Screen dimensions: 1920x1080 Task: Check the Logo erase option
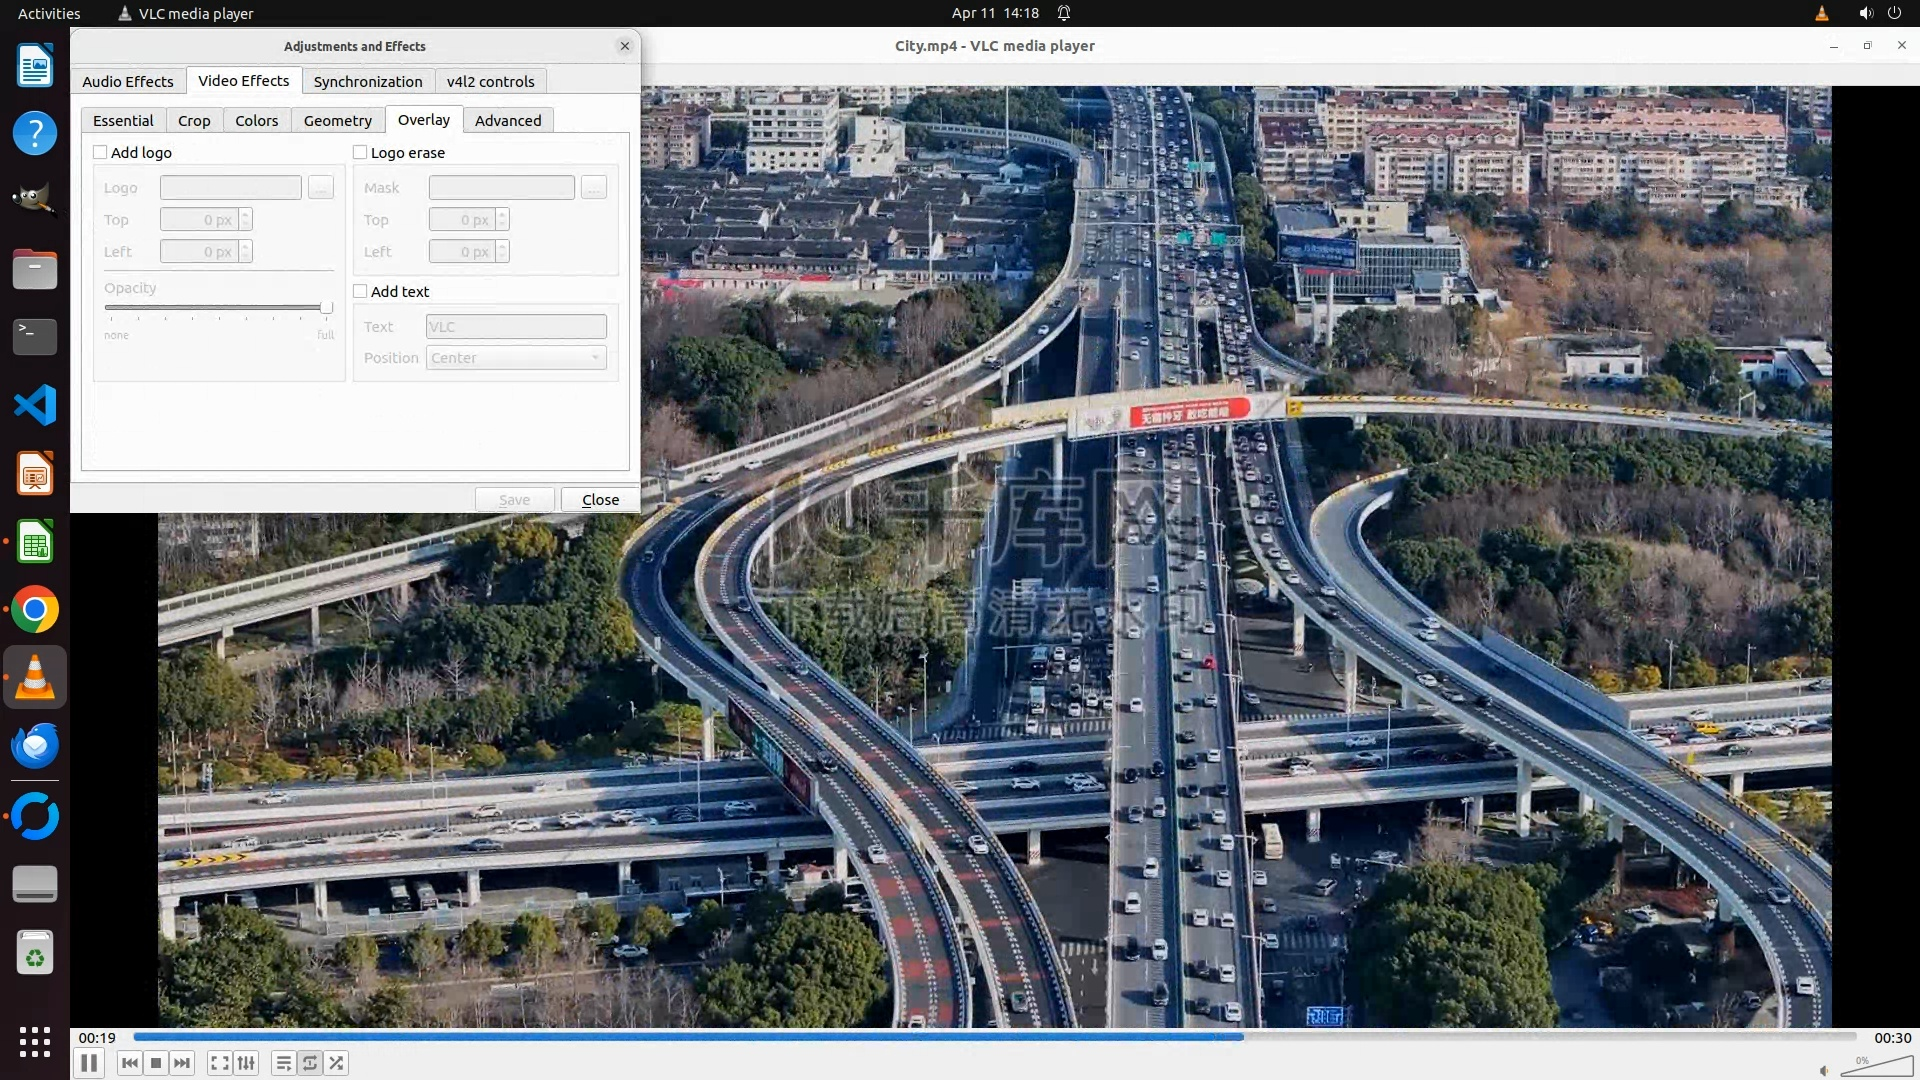click(x=360, y=152)
